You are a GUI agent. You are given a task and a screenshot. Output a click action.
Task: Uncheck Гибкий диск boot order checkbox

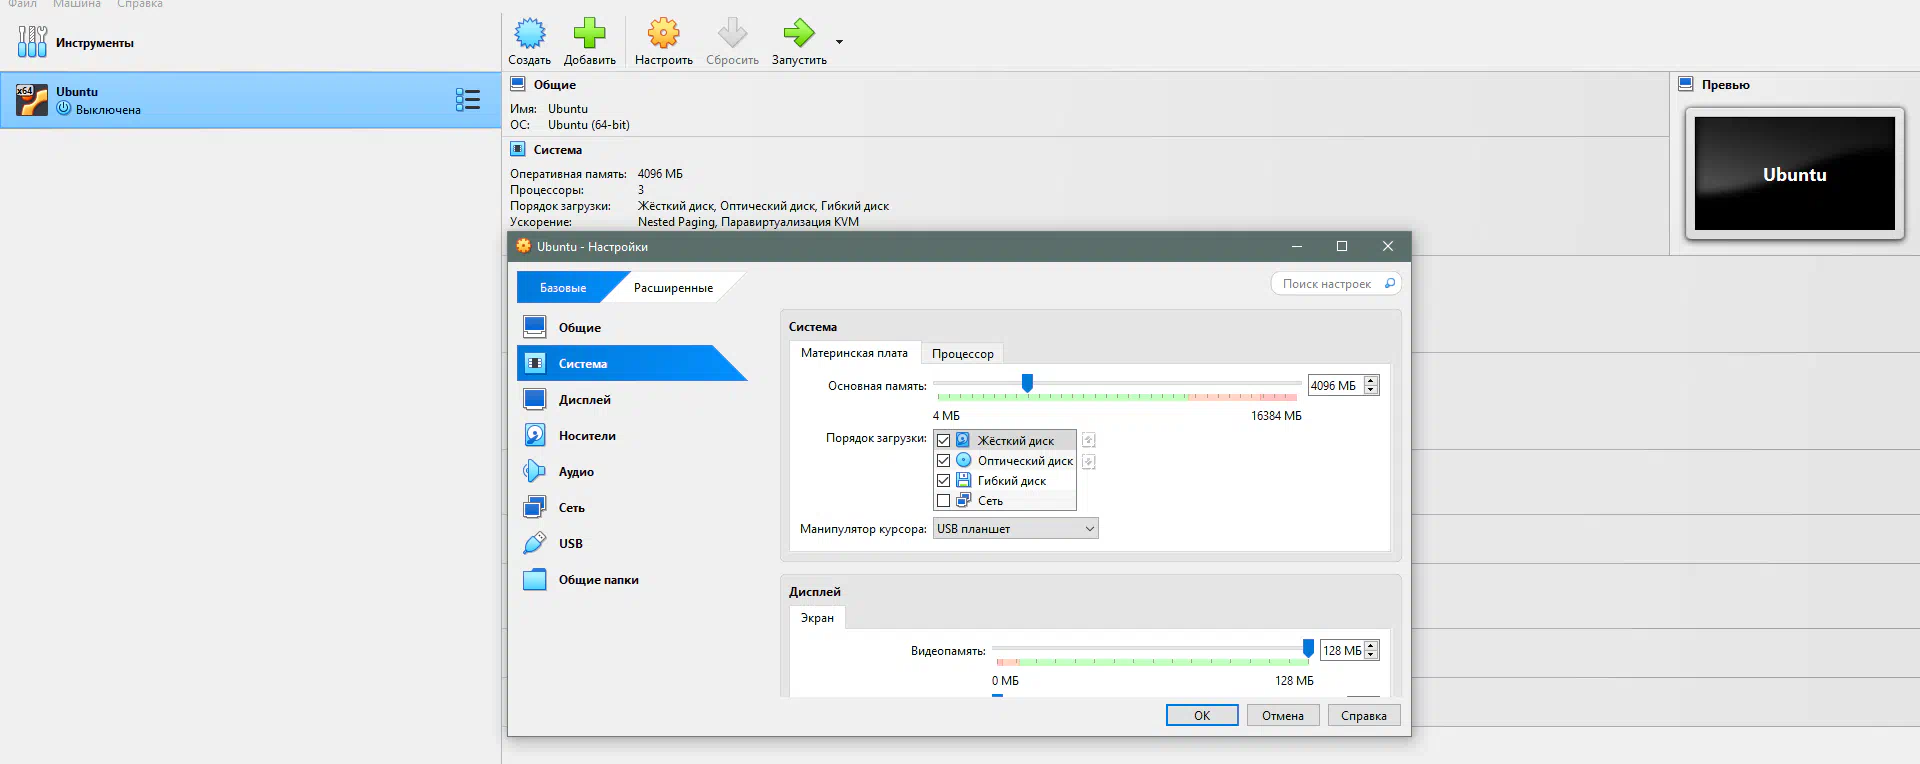click(943, 480)
